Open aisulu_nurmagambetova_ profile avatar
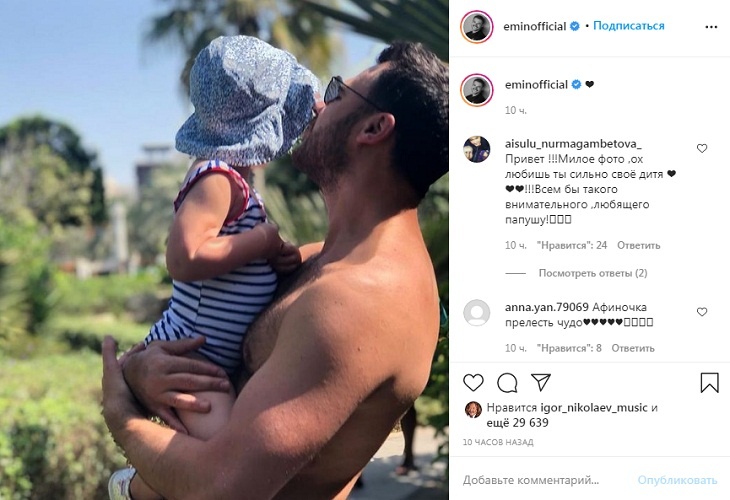This screenshot has height=500, width=730. (x=476, y=149)
